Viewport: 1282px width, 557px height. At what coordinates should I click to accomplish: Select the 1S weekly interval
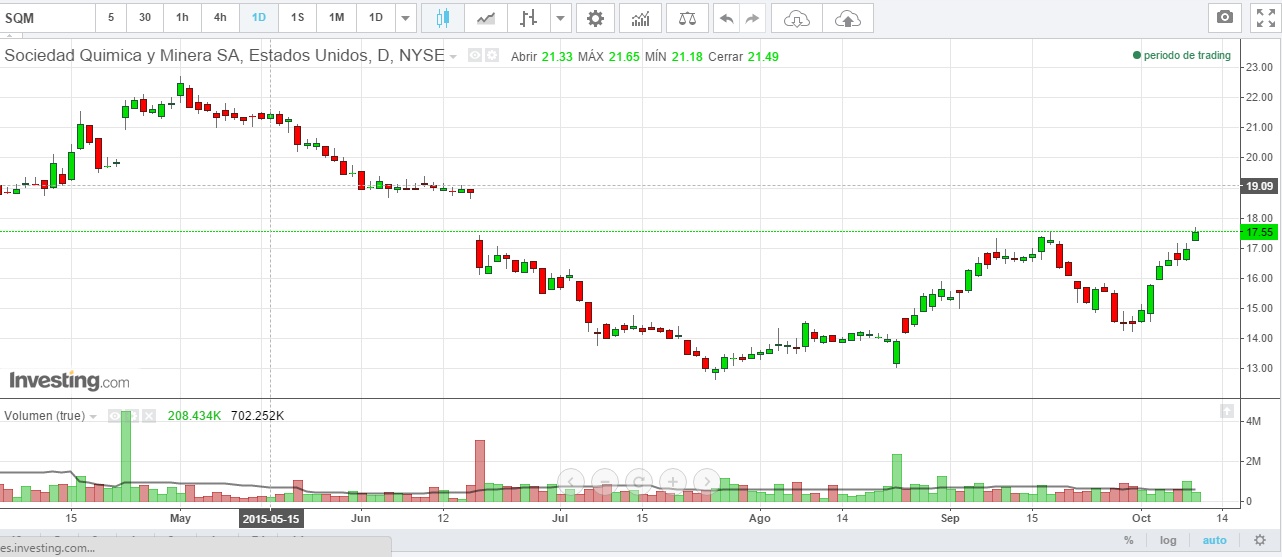[x=297, y=18]
